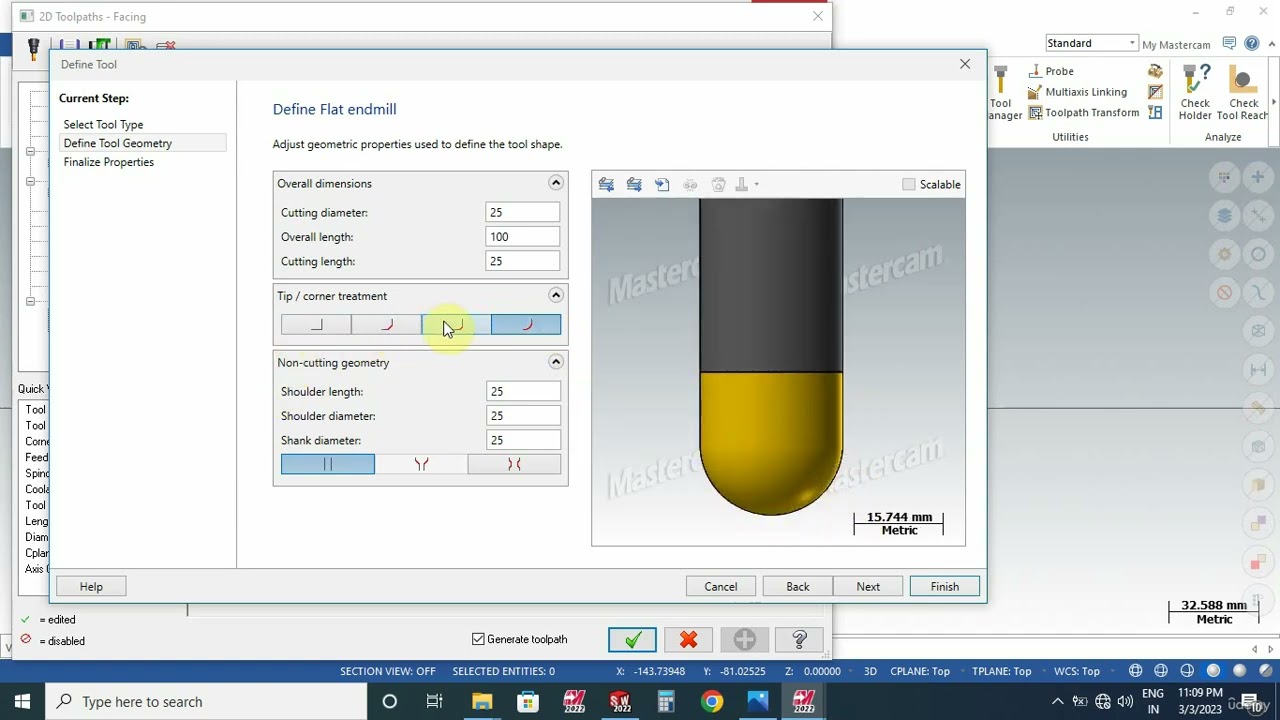Click the import-to-page icon in preview toolbar
The width and height of the screenshot is (1280, 720).
662,184
